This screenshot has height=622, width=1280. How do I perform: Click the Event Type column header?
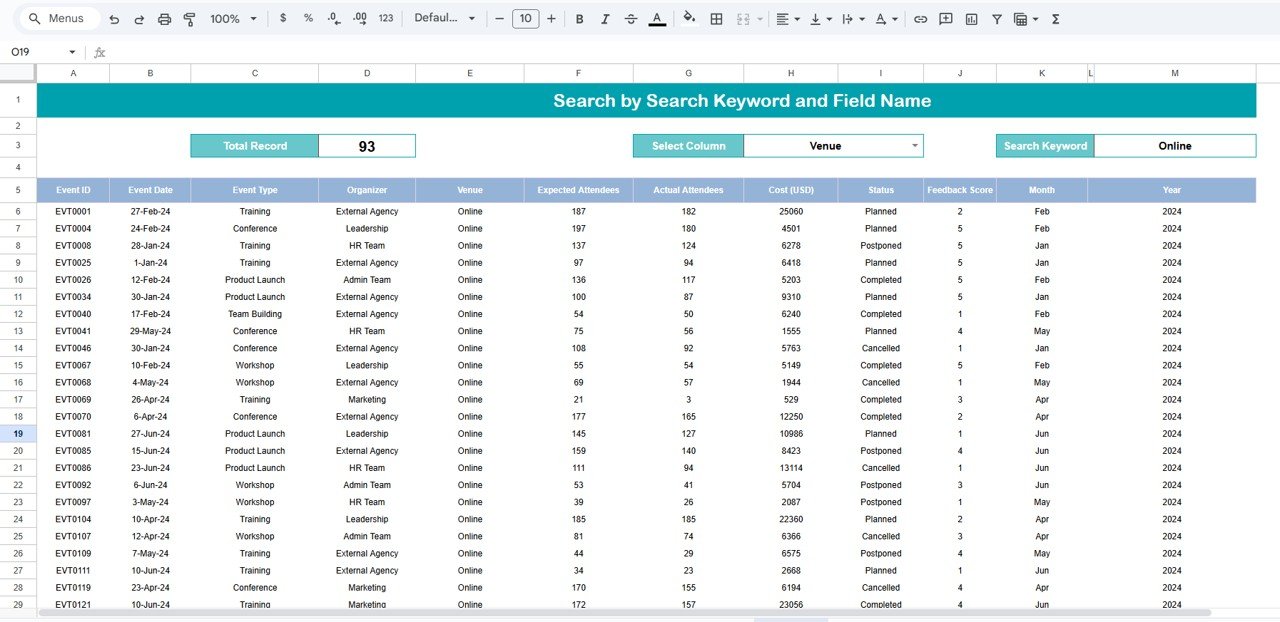(x=254, y=190)
